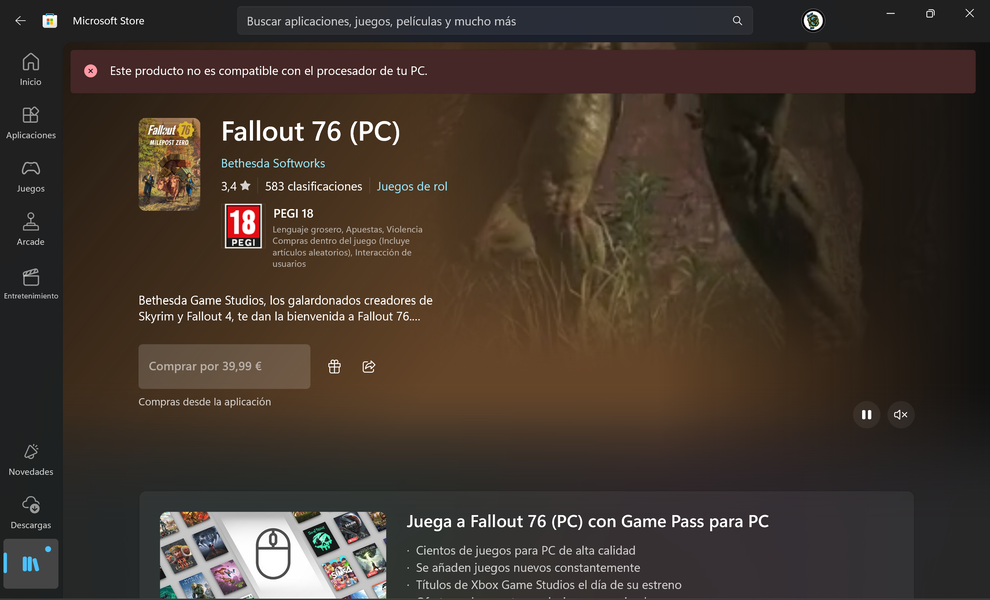Click the Lenguaje grosero content descriptors text
The image size is (990, 600).
click(x=347, y=246)
